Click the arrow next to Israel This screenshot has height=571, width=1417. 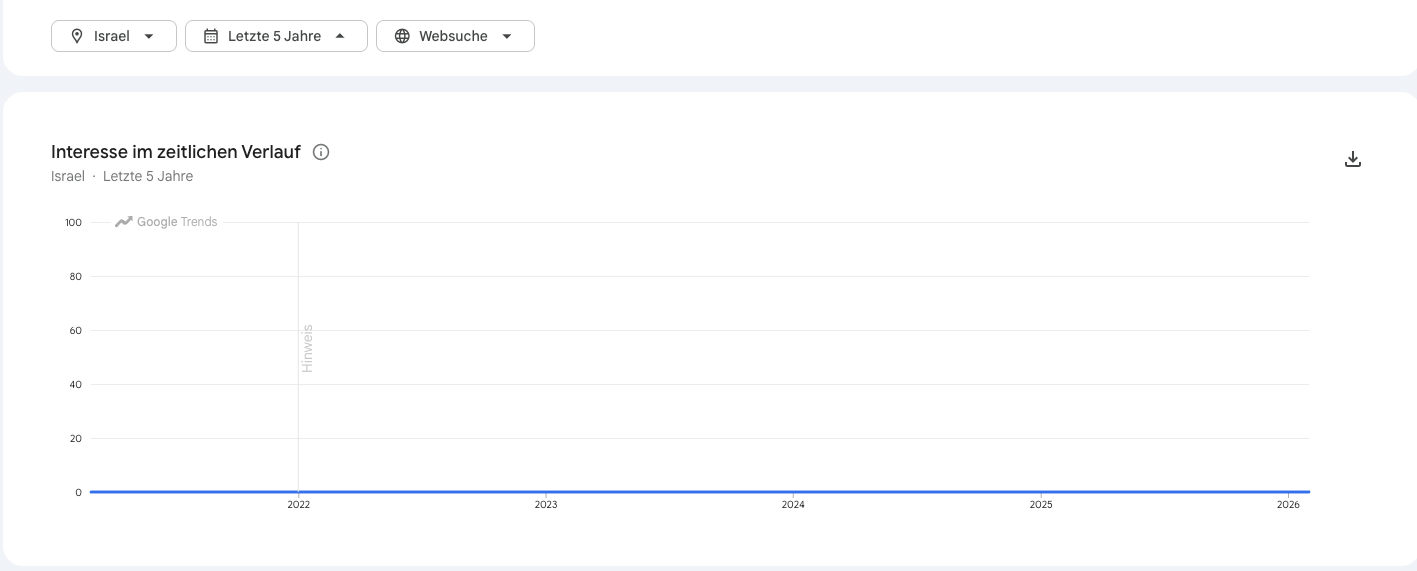tap(149, 36)
